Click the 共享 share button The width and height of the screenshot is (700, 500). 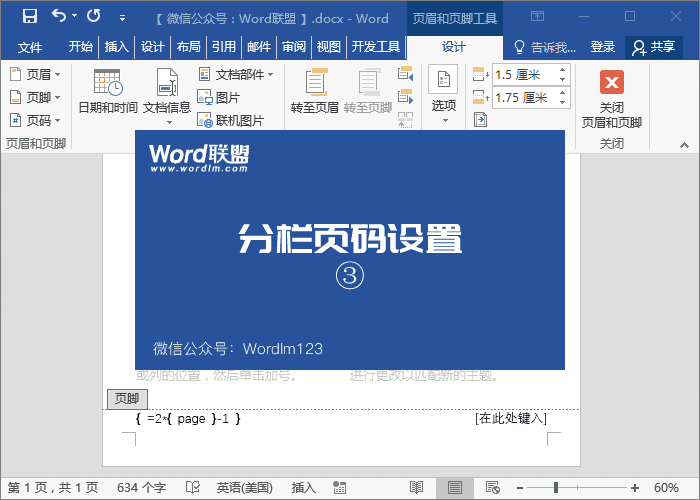654,47
